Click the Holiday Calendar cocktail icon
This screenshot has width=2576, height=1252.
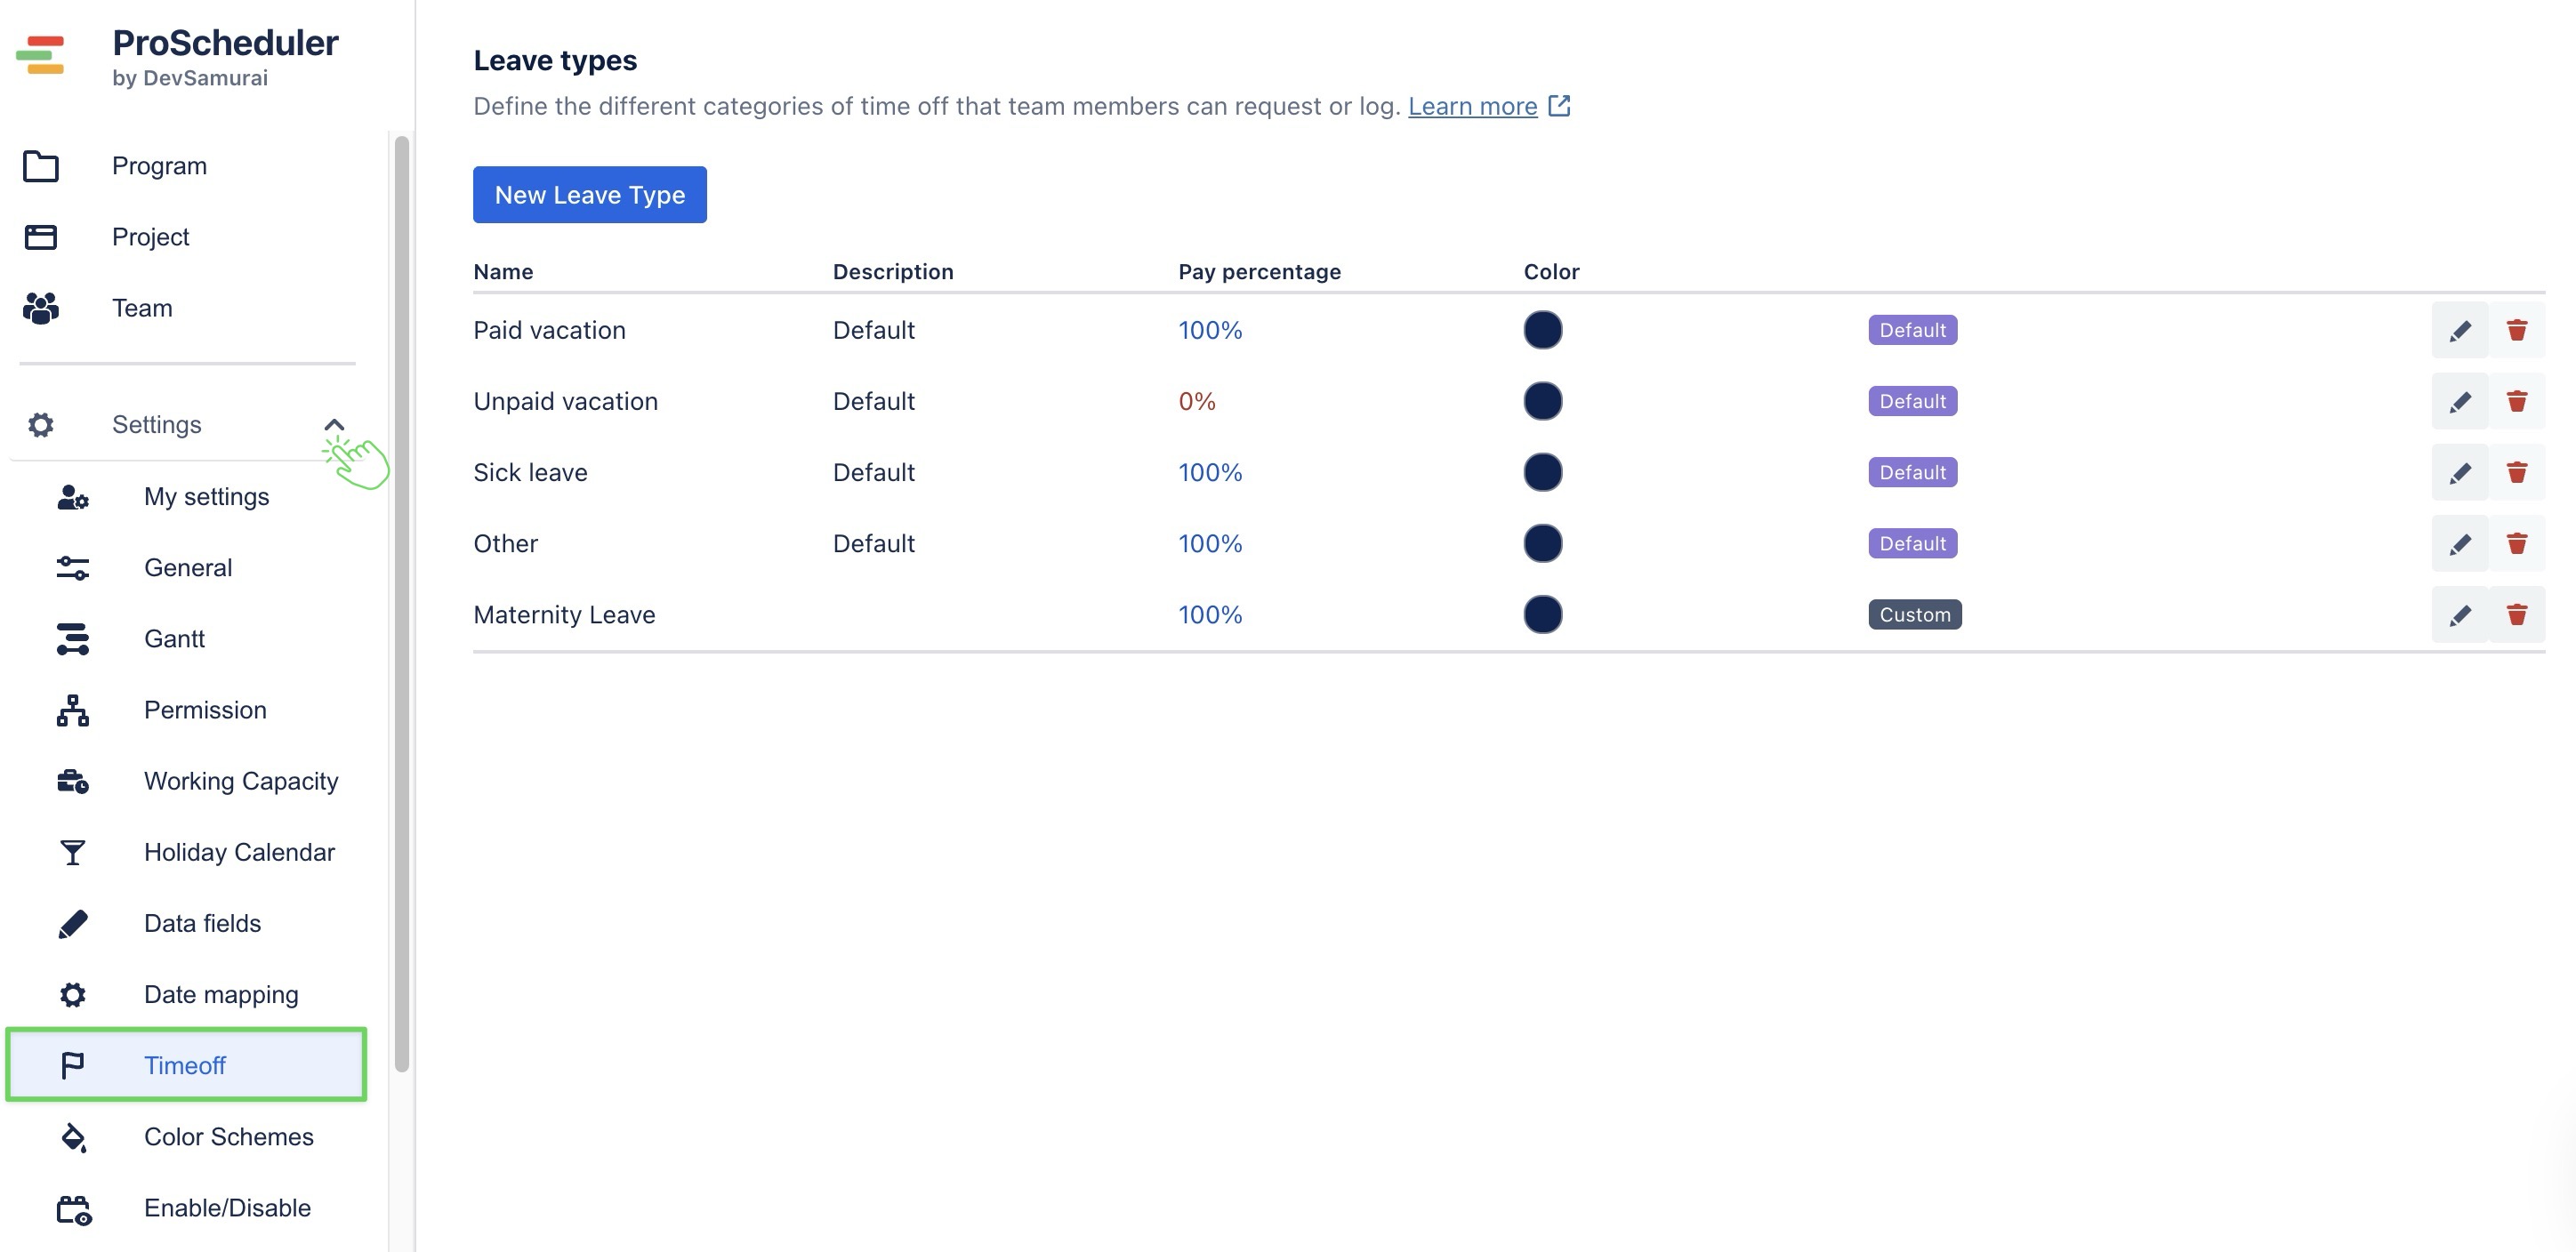(x=72, y=852)
